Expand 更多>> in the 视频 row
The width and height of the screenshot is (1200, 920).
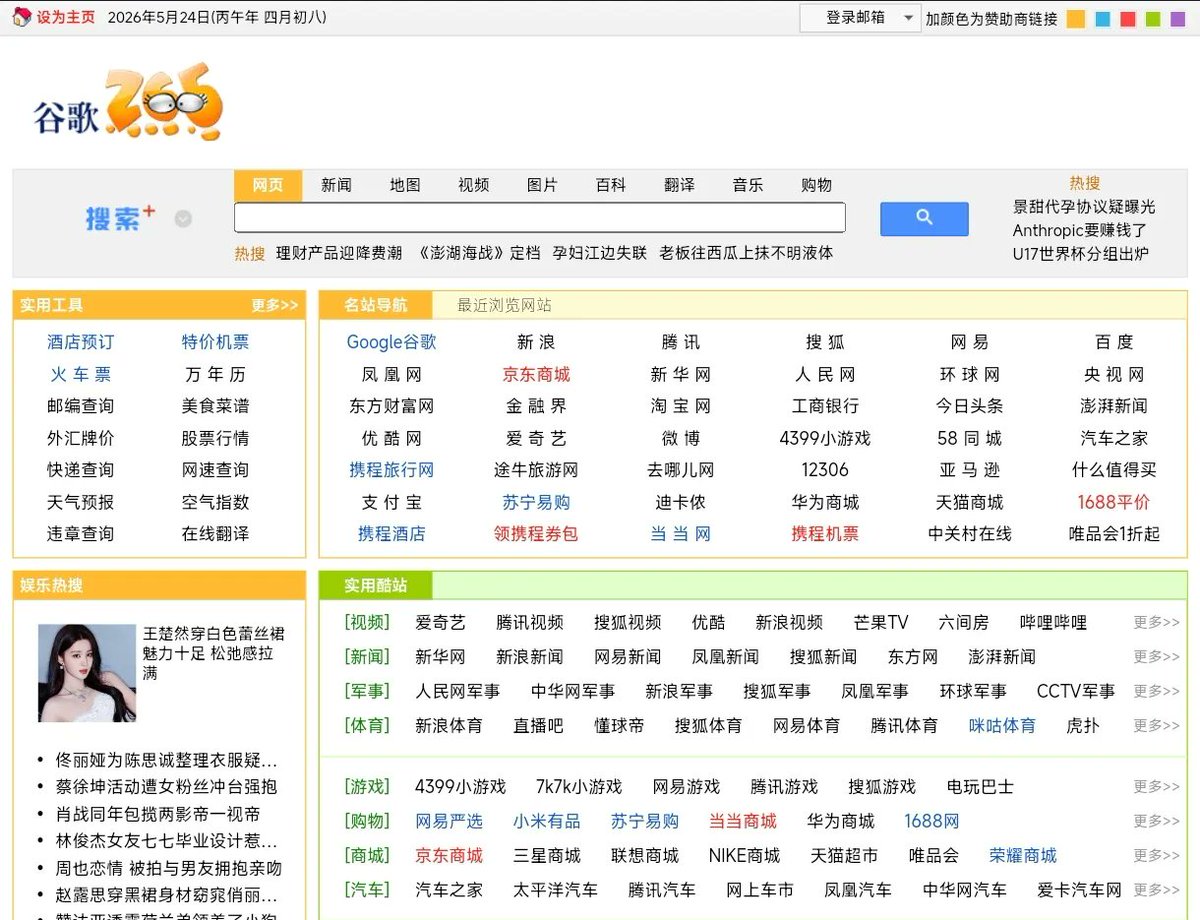coord(1156,622)
